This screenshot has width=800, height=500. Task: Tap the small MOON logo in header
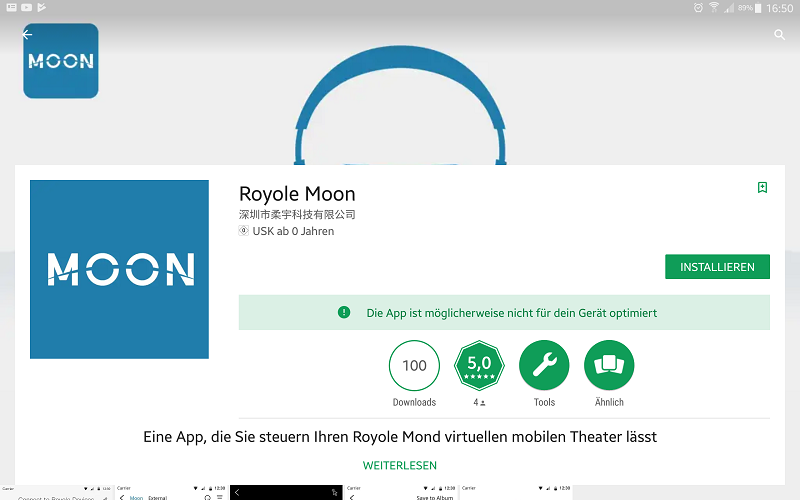pyautogui.click(x=61, y=61)
